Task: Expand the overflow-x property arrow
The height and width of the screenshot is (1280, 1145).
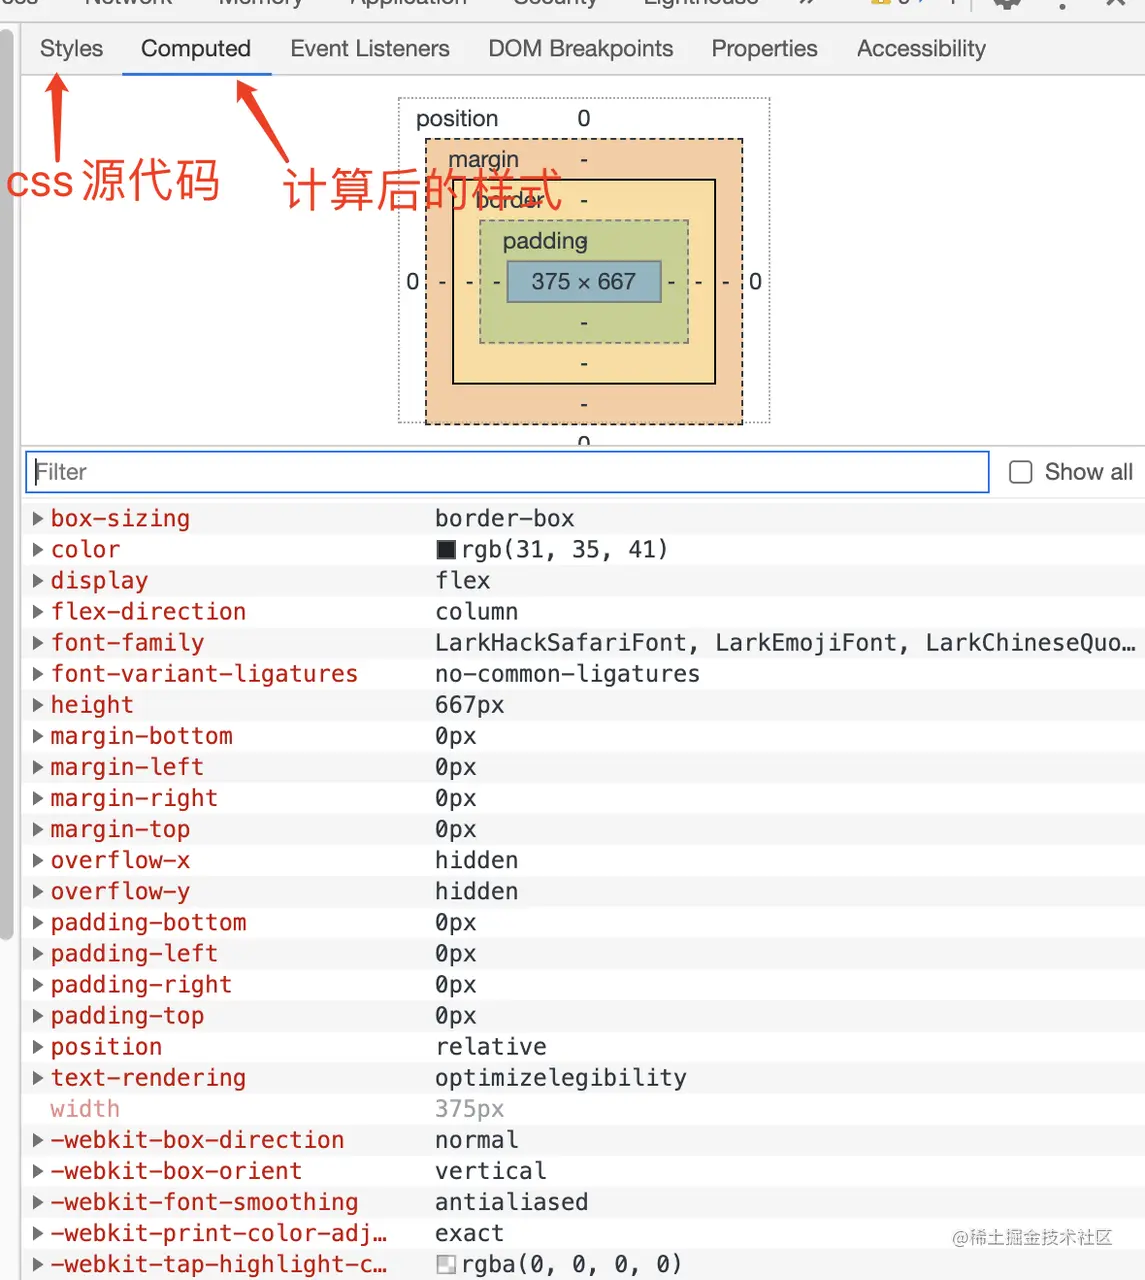Action: (38, 860)
